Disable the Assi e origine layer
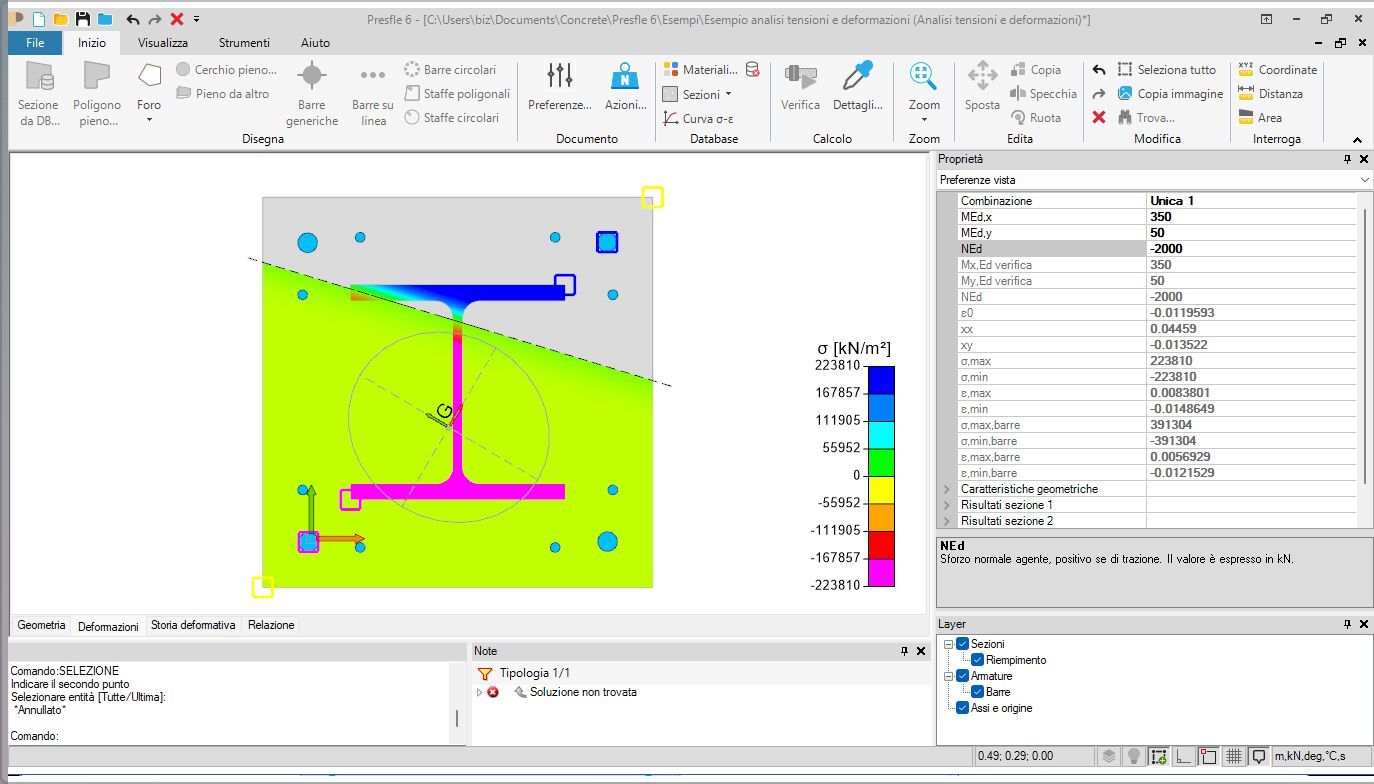Viewport: 1374px width, 784px height. [963, 708]
